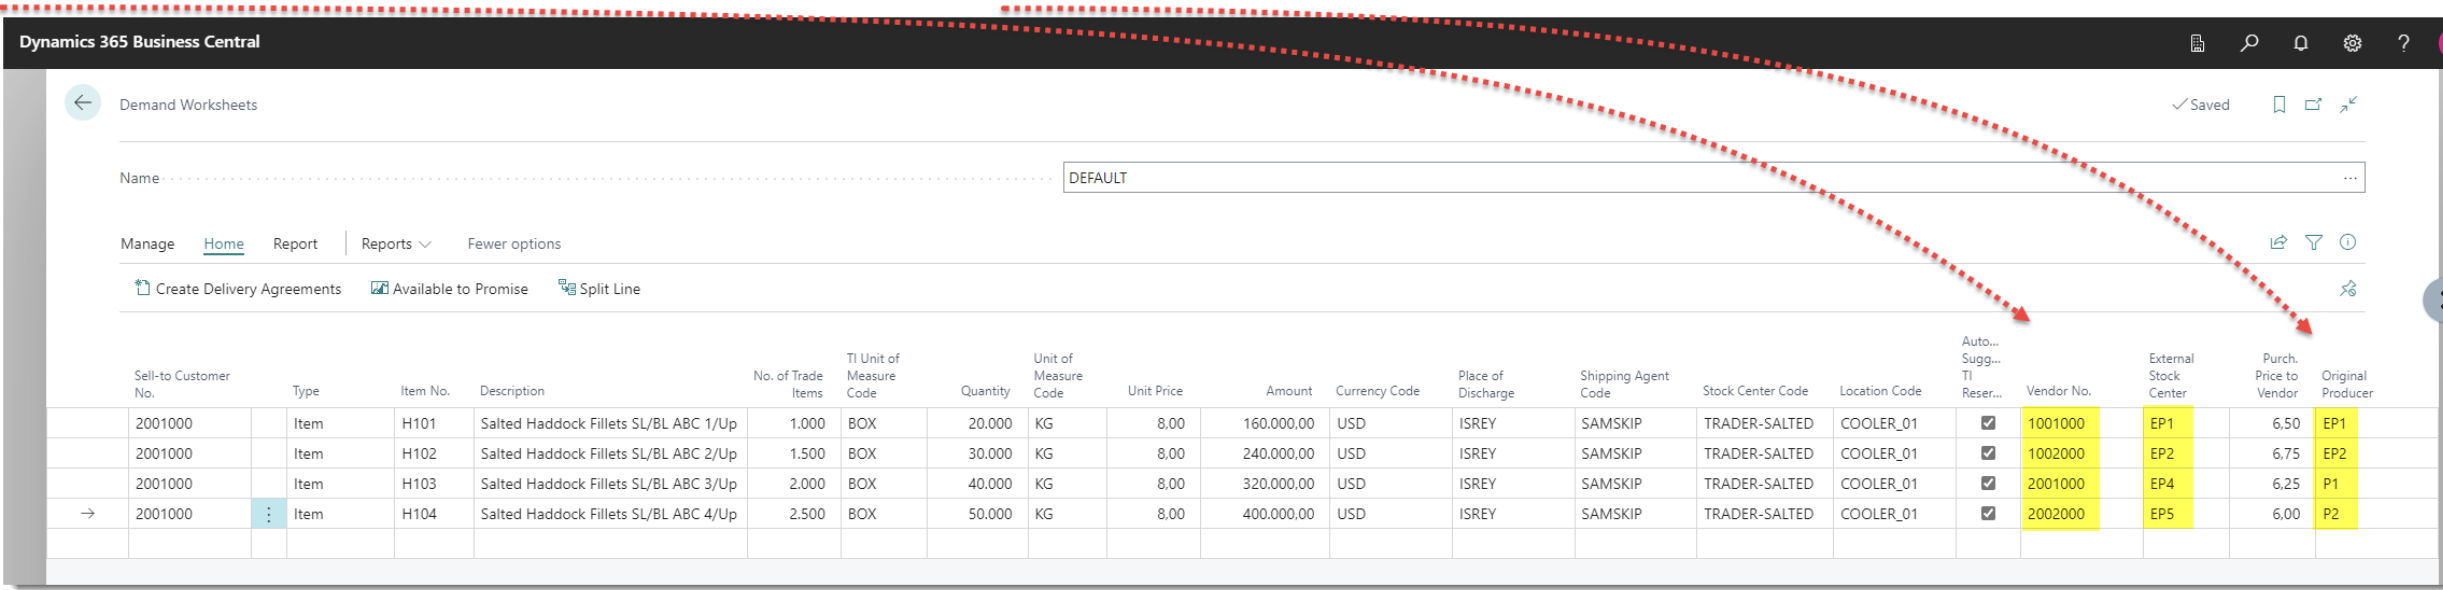Screen dimensions: 2443x590
Task: Collapse the page with arrows icon
Action: pyautogui.click(x=2348, y=104)
